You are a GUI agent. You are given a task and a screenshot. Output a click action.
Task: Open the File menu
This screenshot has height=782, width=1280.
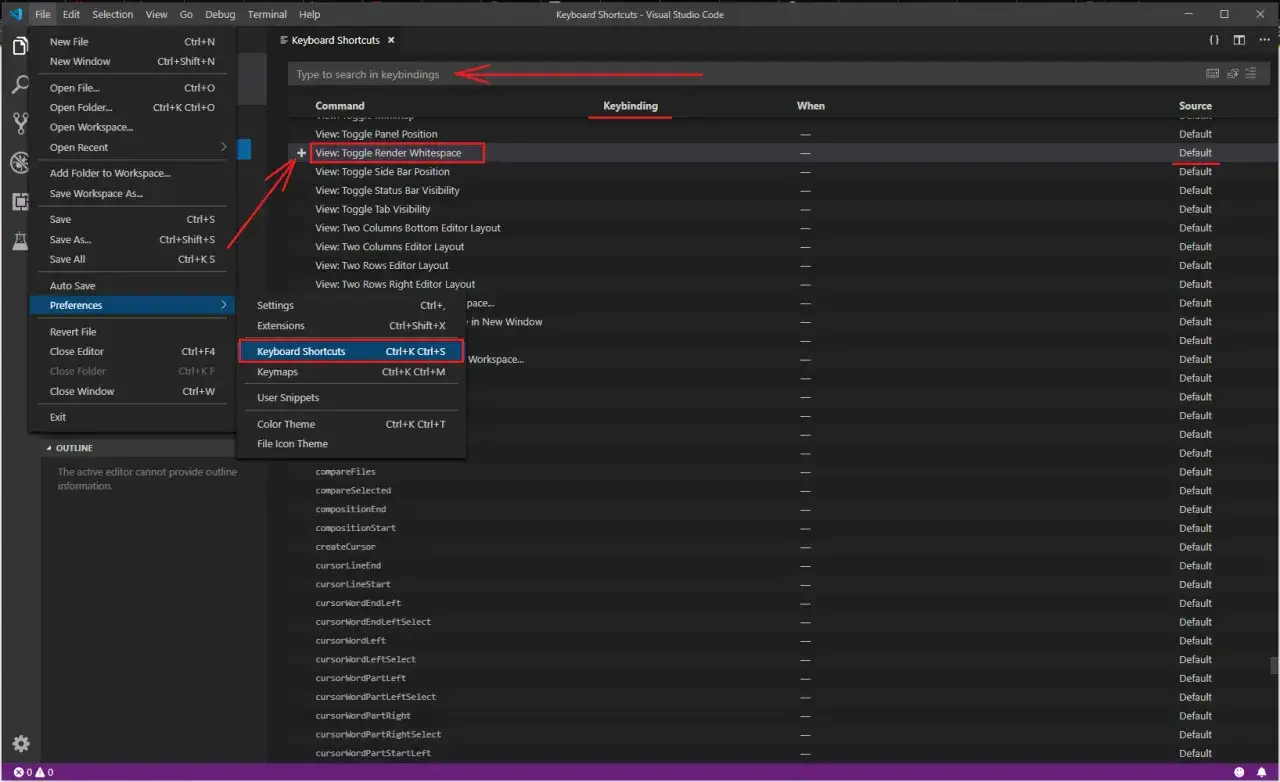[42, 14]
